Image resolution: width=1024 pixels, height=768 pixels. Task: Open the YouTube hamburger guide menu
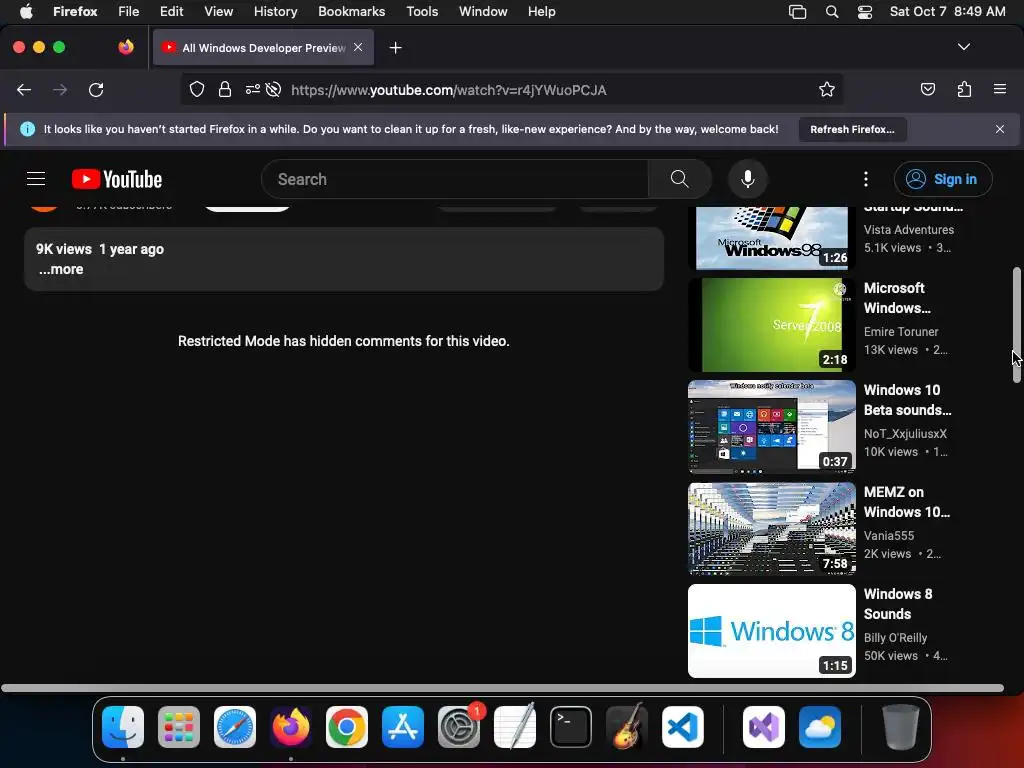pyautogui.click(x=36, y=178)
